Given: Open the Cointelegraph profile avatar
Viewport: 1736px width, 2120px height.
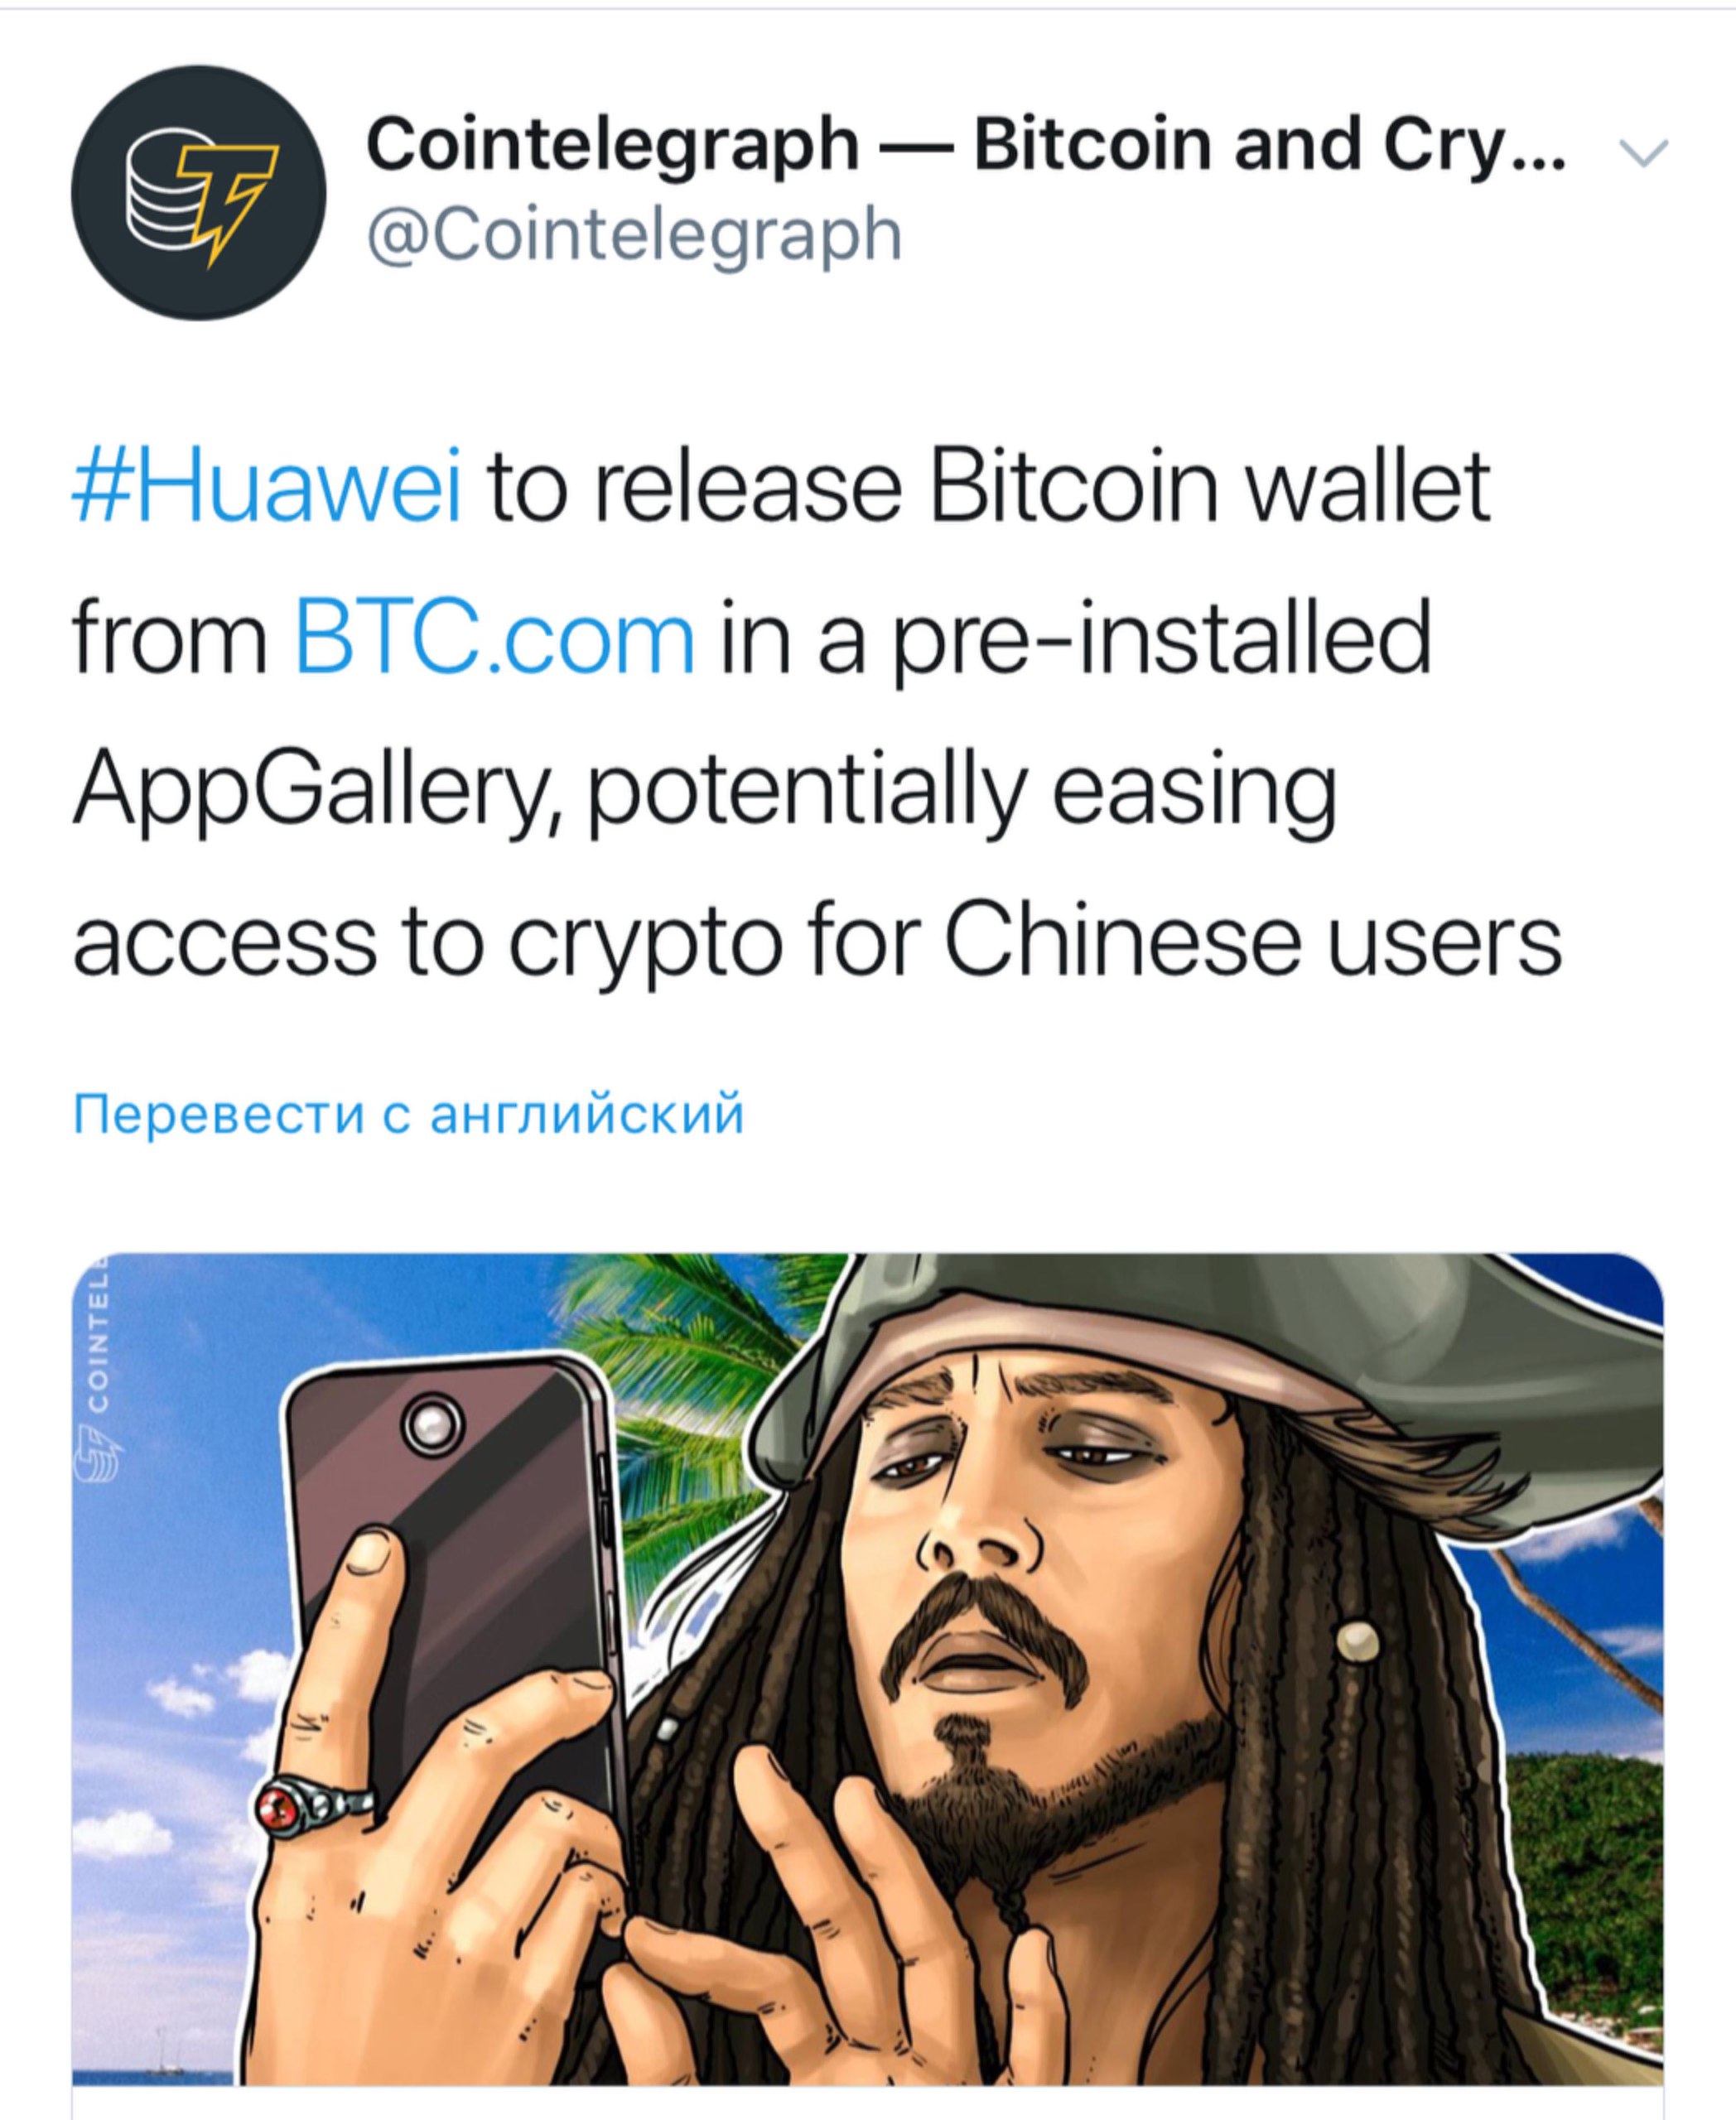Looking at the screenshot, I should tap(198, 193).
